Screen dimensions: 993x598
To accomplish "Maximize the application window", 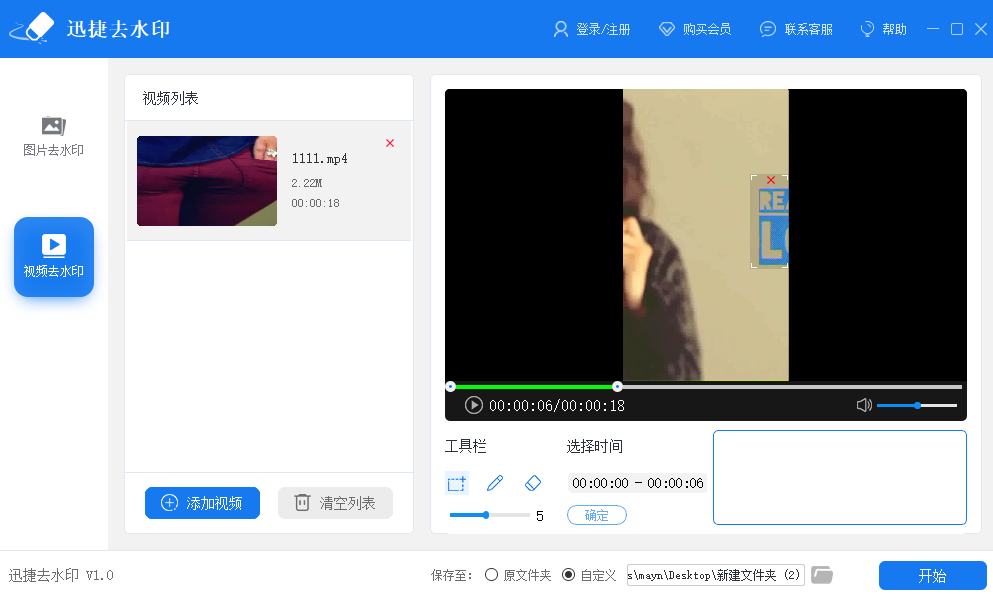I will tap(957, 29).
